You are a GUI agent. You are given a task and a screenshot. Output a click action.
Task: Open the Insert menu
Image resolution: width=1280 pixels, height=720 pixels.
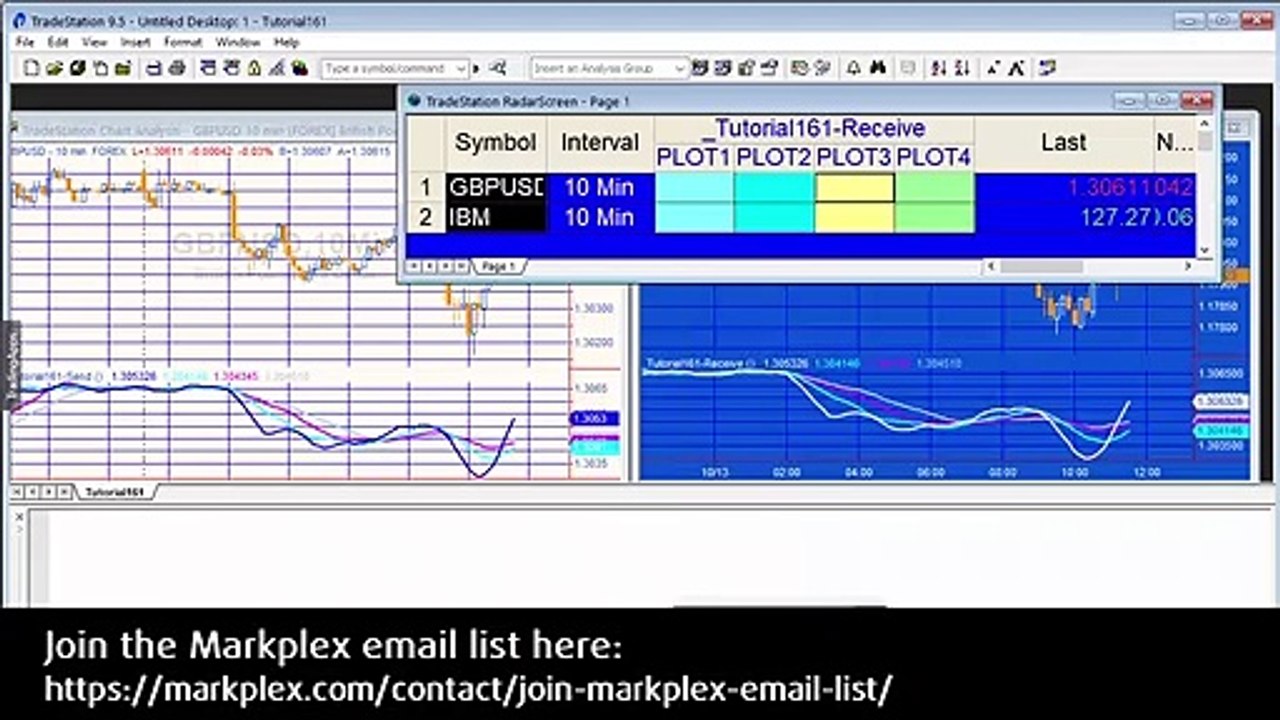[x=136, y=42]
